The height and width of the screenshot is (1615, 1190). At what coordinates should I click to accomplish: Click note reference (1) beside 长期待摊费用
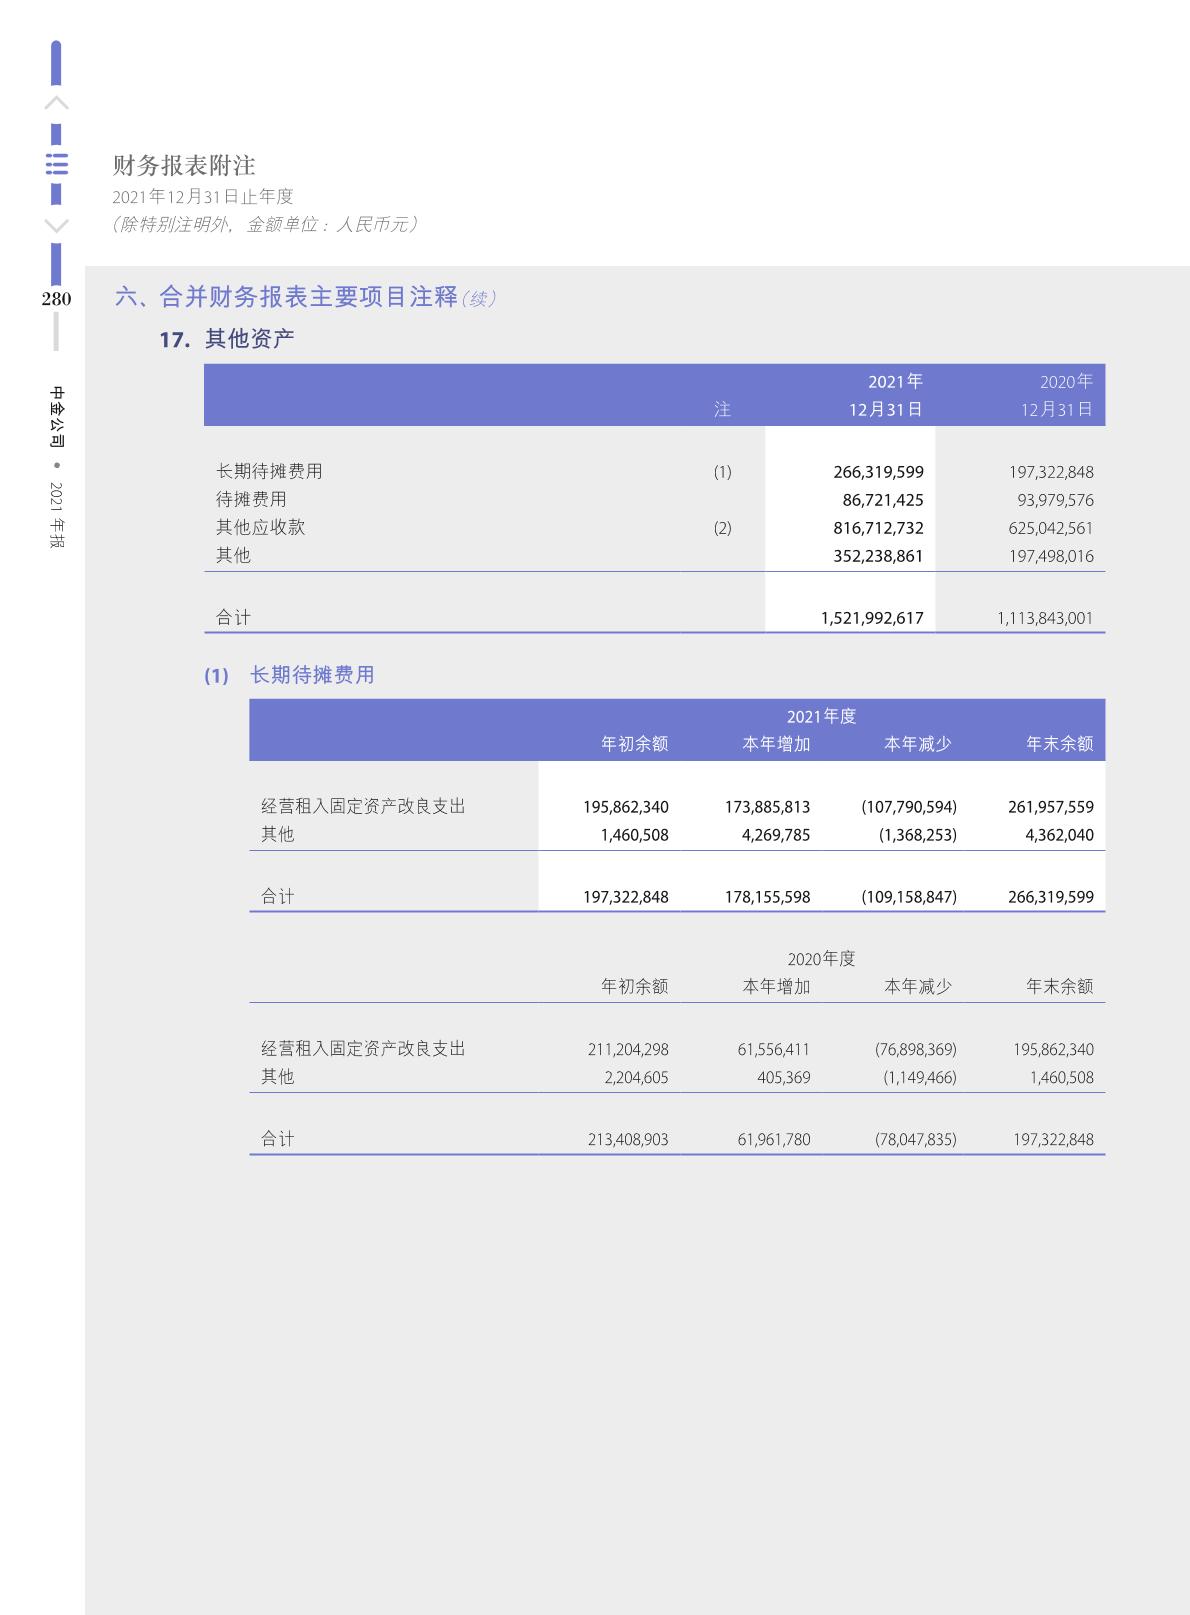[x=722, y=472]
